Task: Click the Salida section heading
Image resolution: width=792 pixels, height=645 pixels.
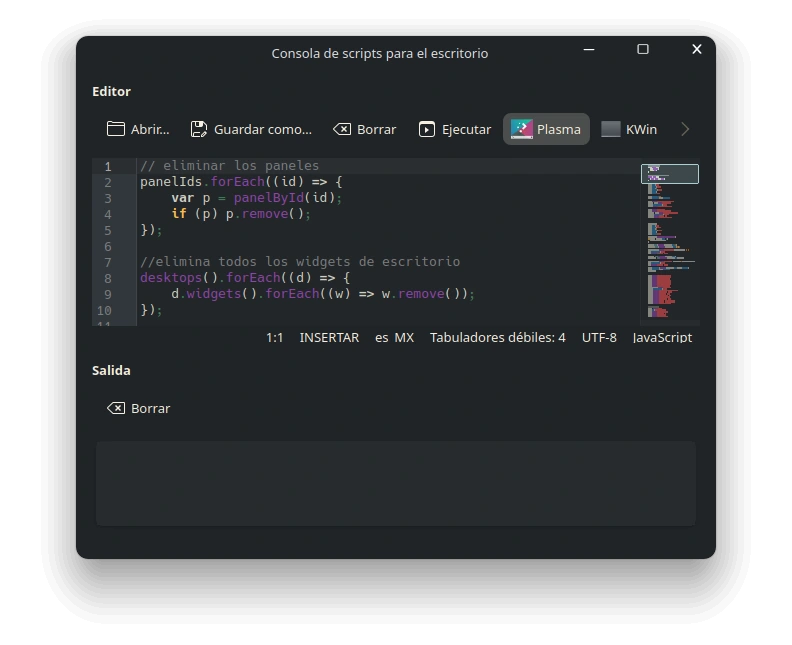Action: 111,371
